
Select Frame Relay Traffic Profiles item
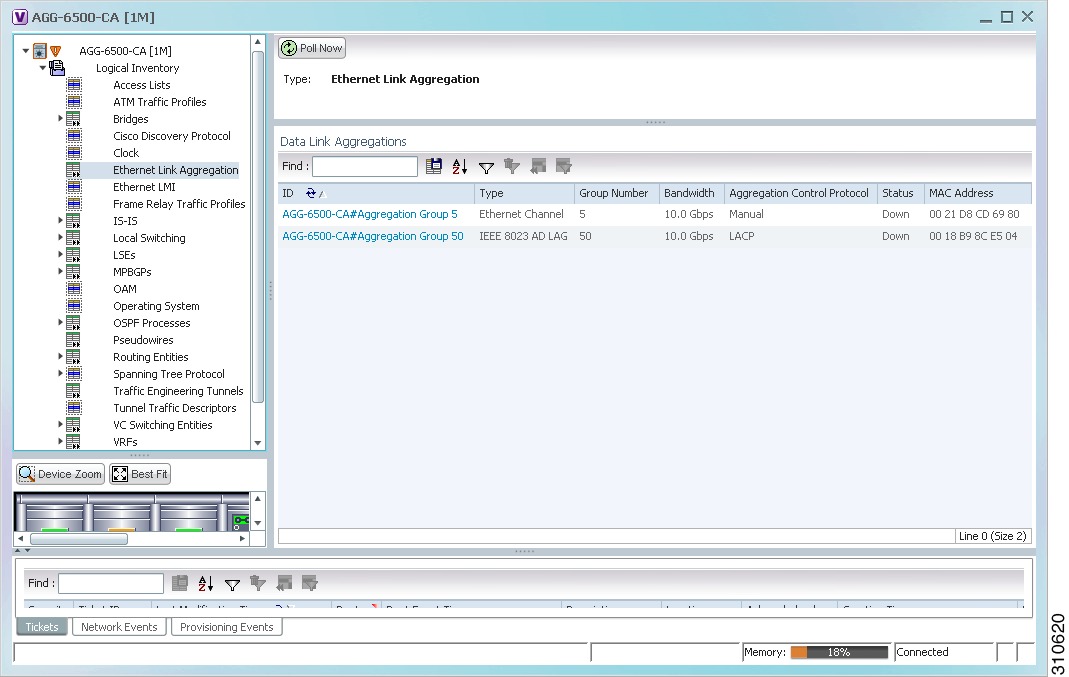coord(179,205)
